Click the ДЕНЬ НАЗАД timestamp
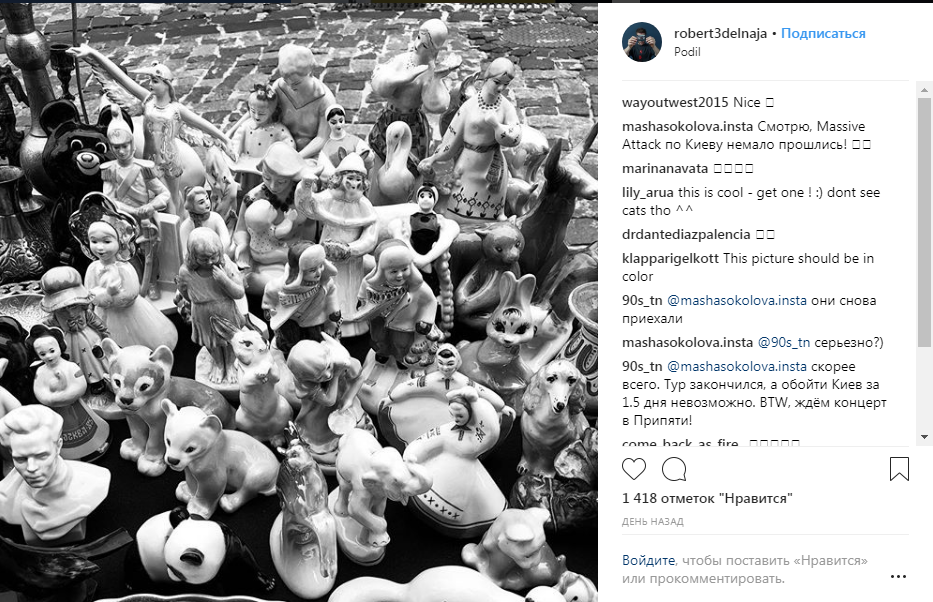933x602 pixels. point(653,522)
